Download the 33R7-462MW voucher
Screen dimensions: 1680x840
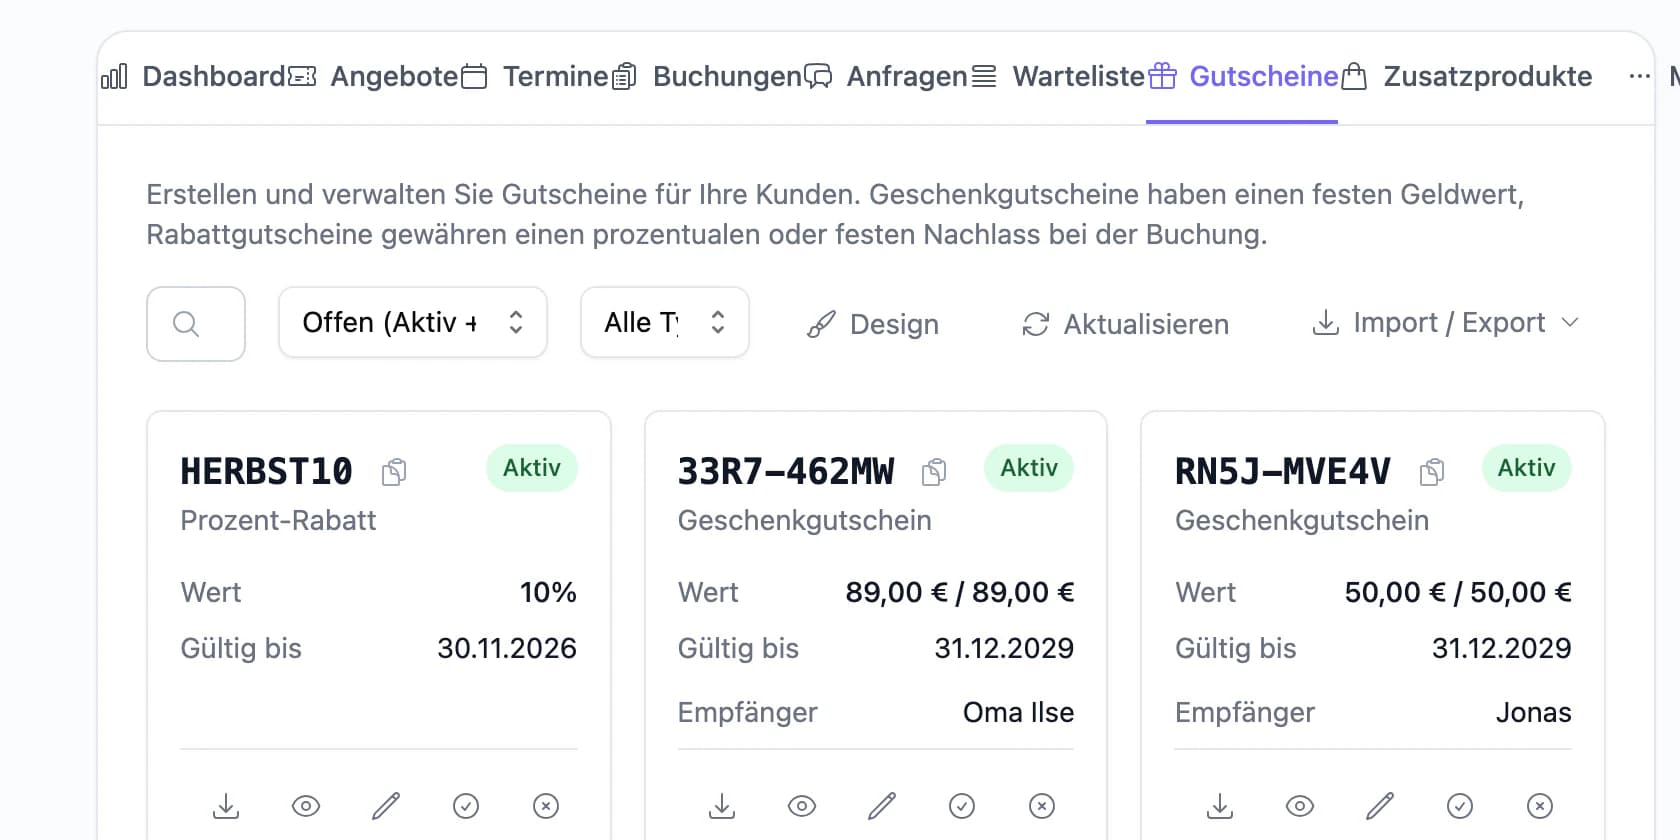[x=722, y=806]
